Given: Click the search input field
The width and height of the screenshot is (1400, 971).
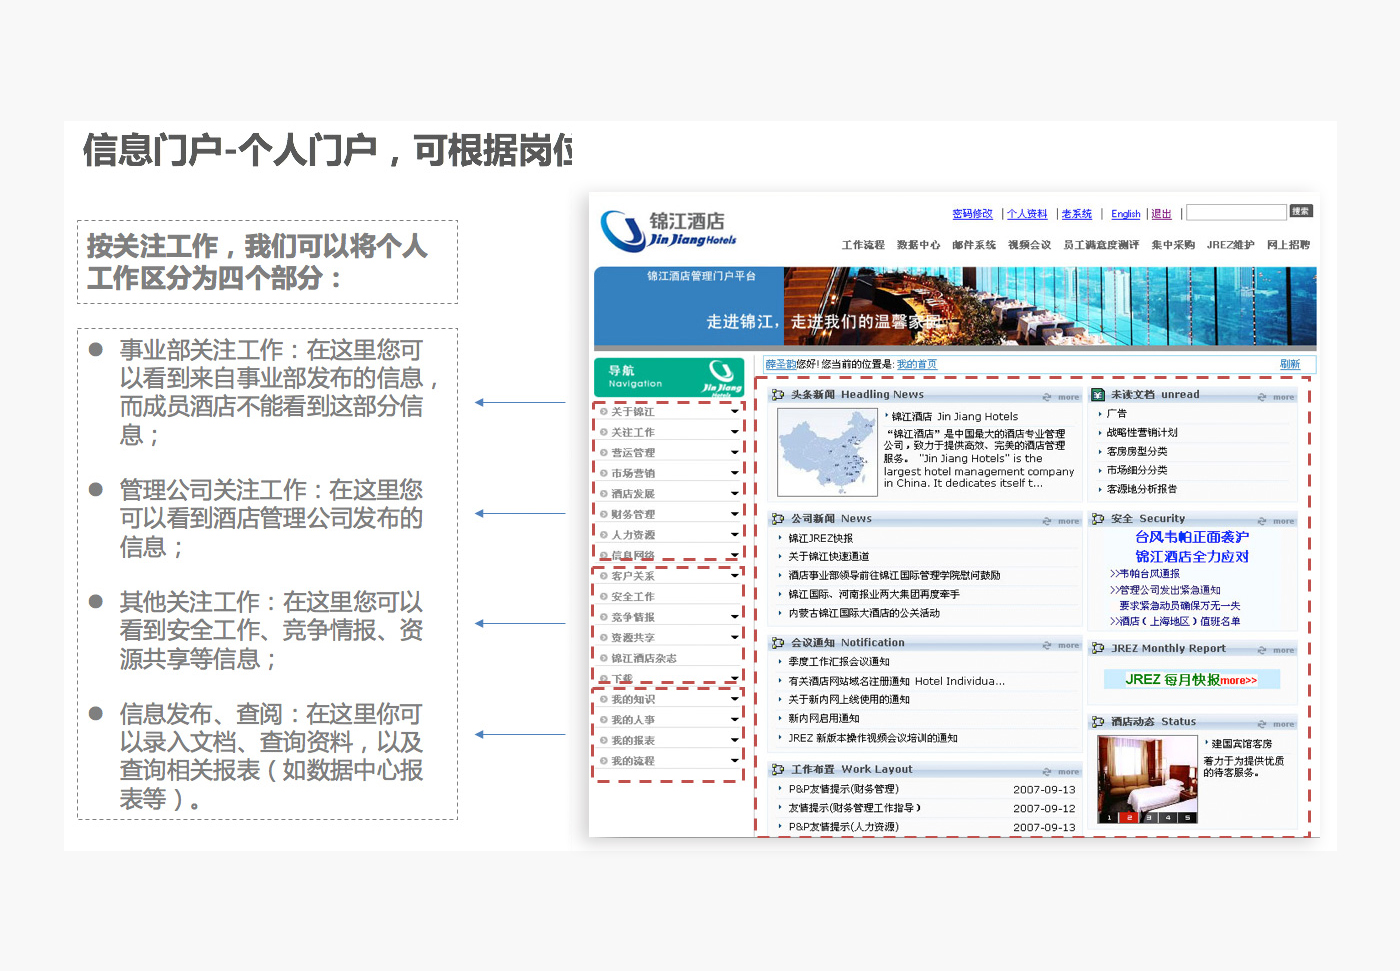Looking at the screenshot, I should [1236, 212].
